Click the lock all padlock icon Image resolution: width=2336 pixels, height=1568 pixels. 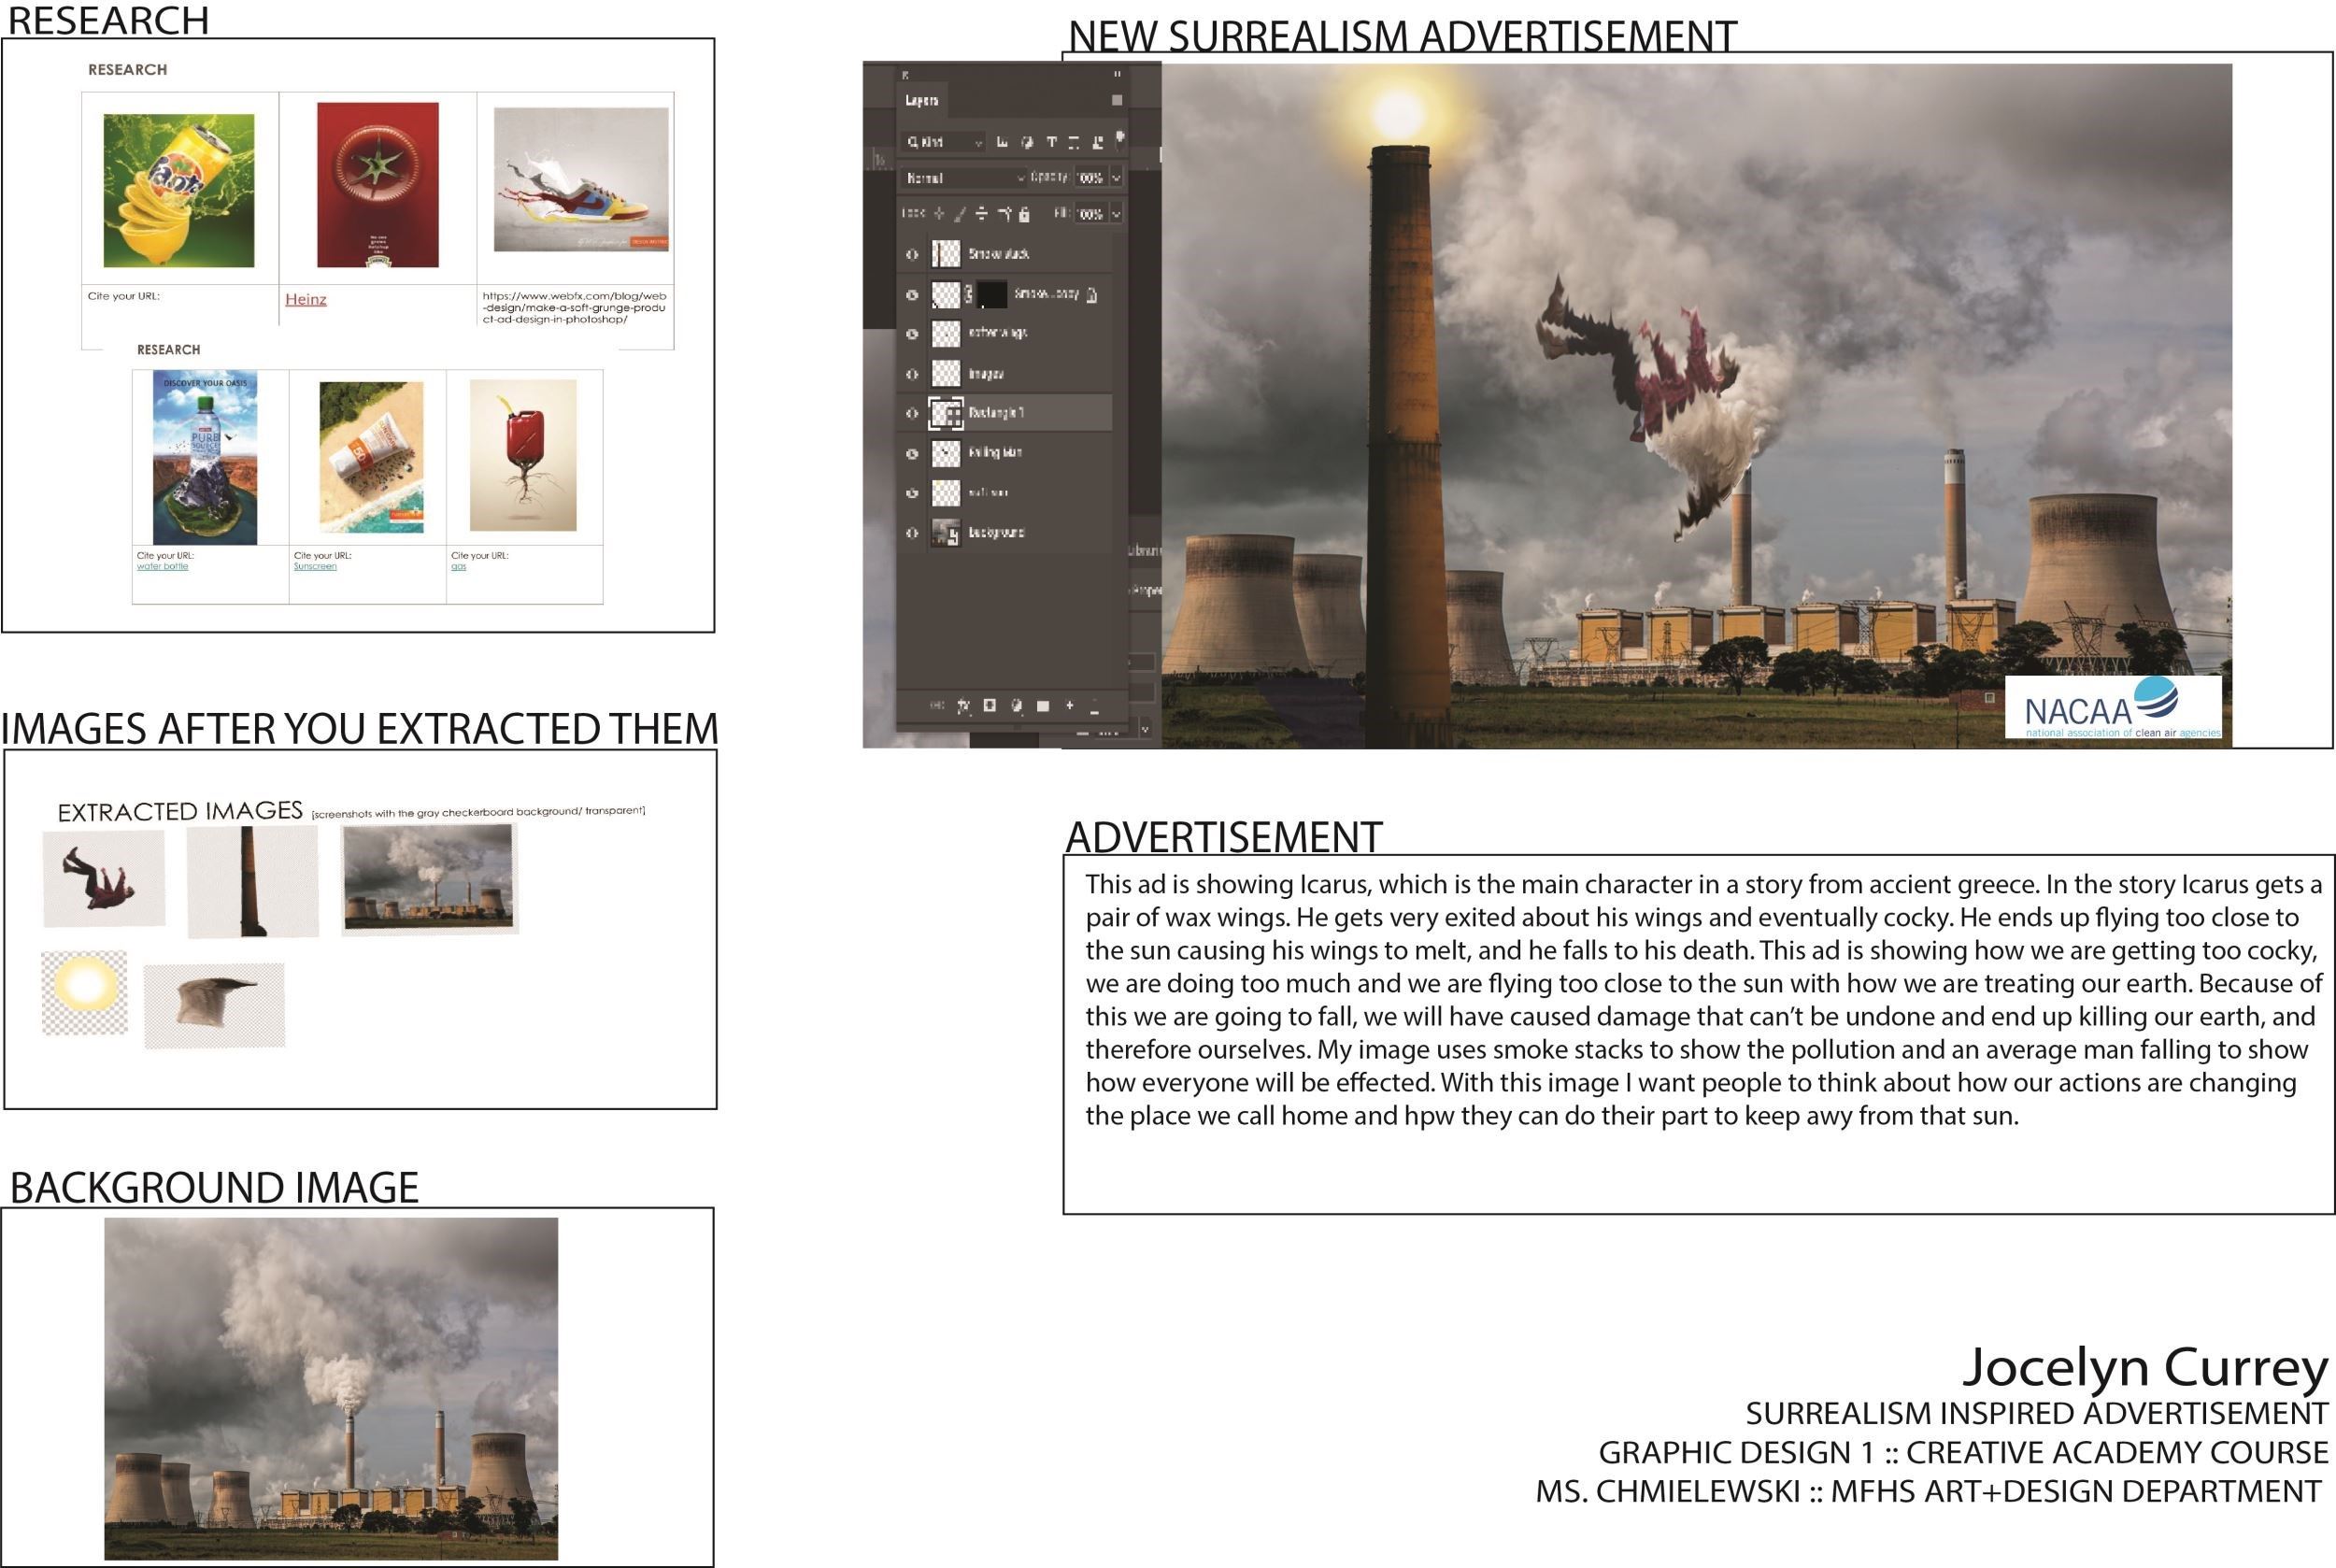click(1024, 214)
